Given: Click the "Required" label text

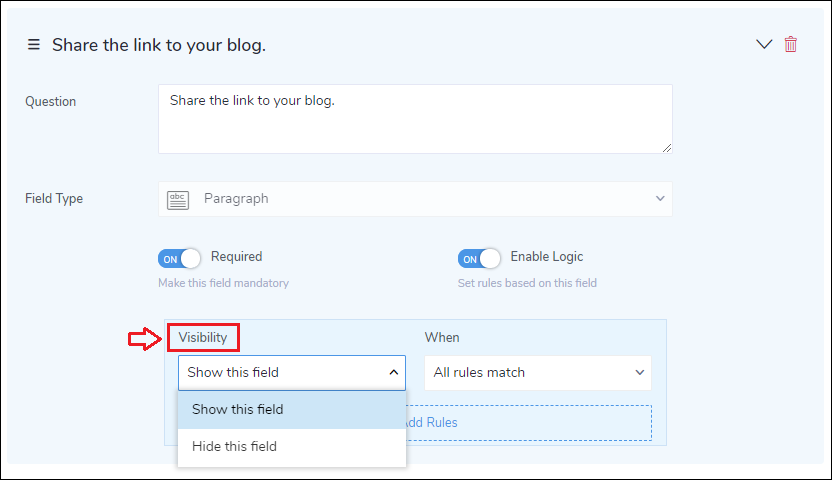Looking at the screenshot, I should (x=236, y=257).
